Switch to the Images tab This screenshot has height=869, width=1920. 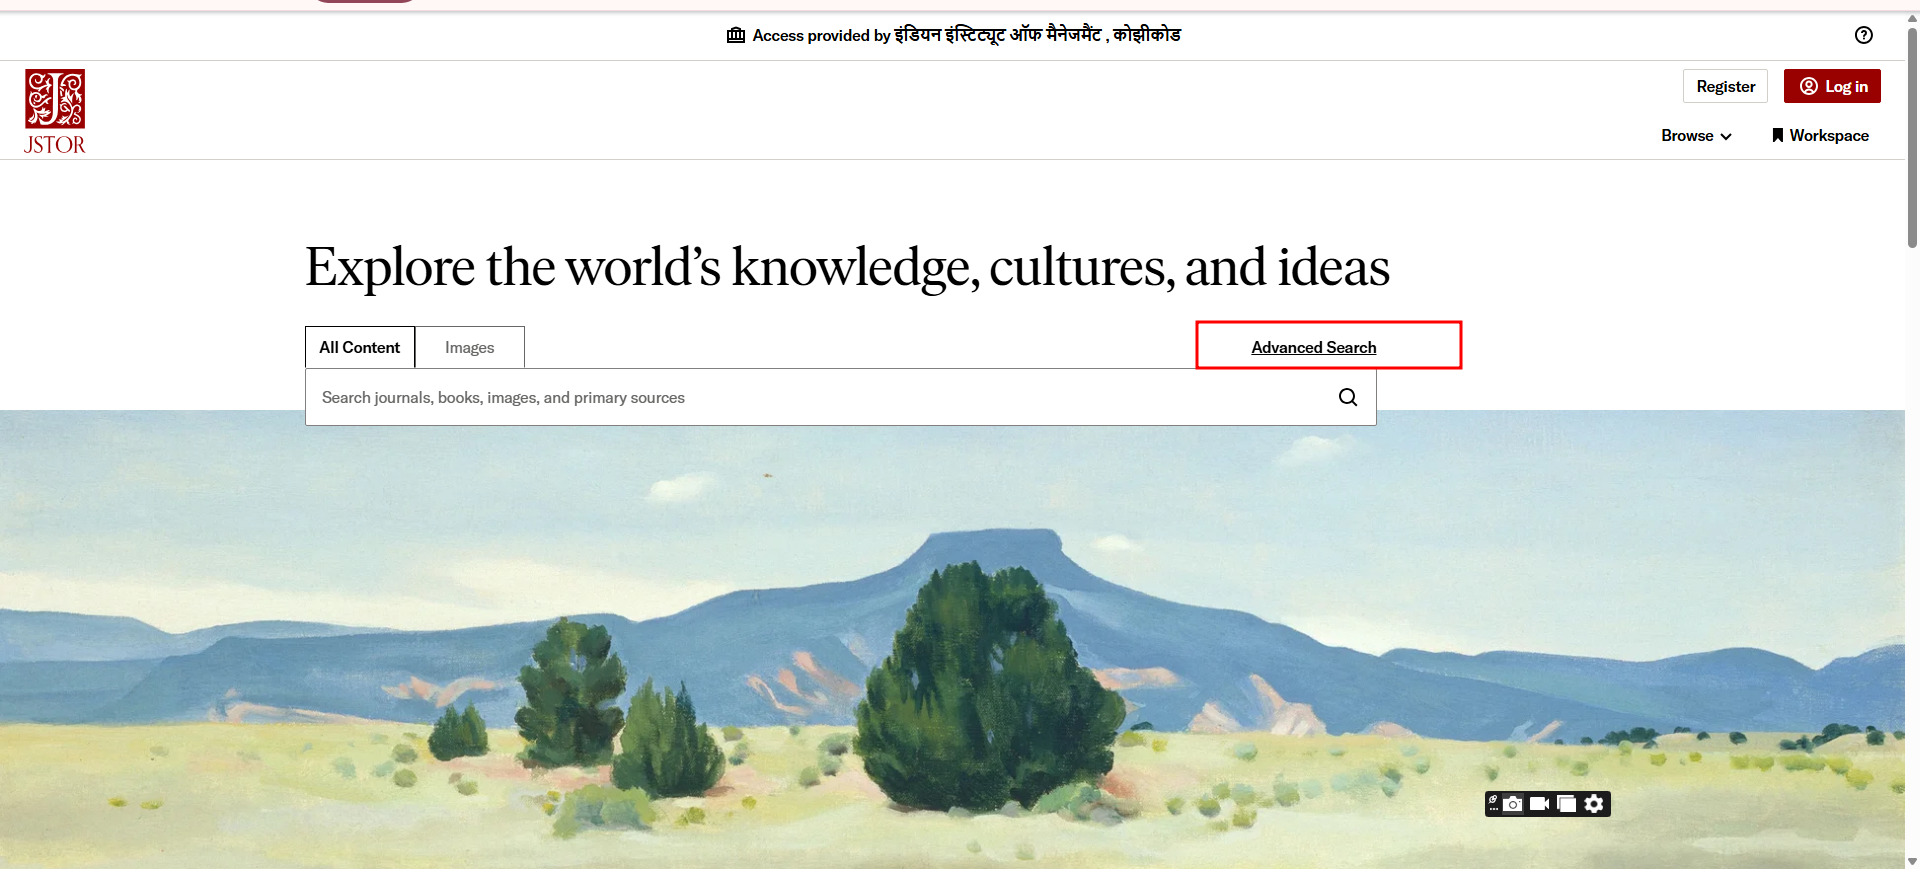[x=470, y=347]
